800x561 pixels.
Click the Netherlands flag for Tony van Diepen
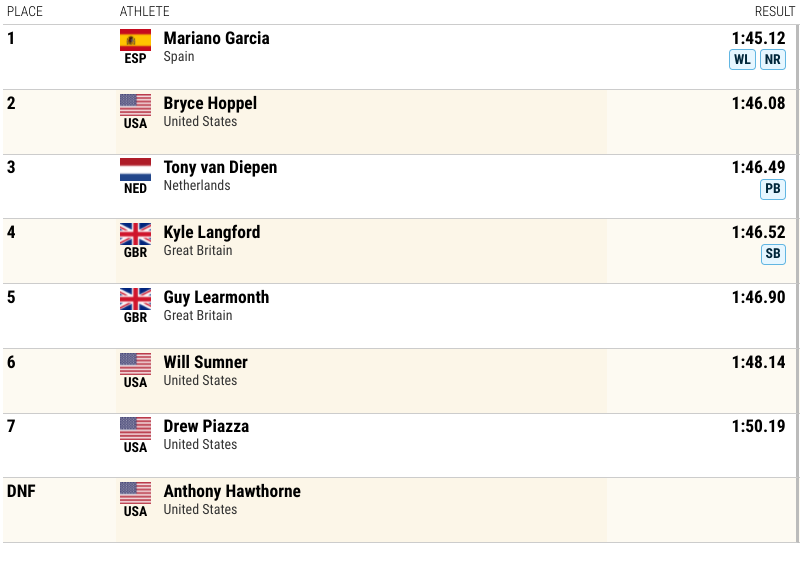[x=135, y=170]
